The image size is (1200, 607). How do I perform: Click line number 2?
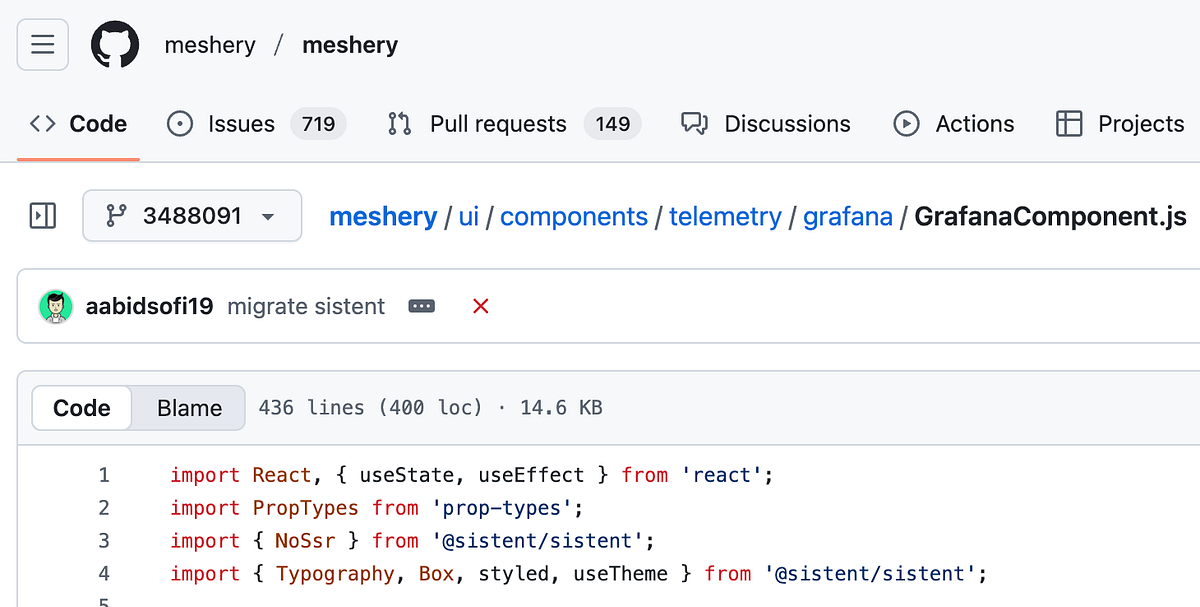tap(104, 508)
